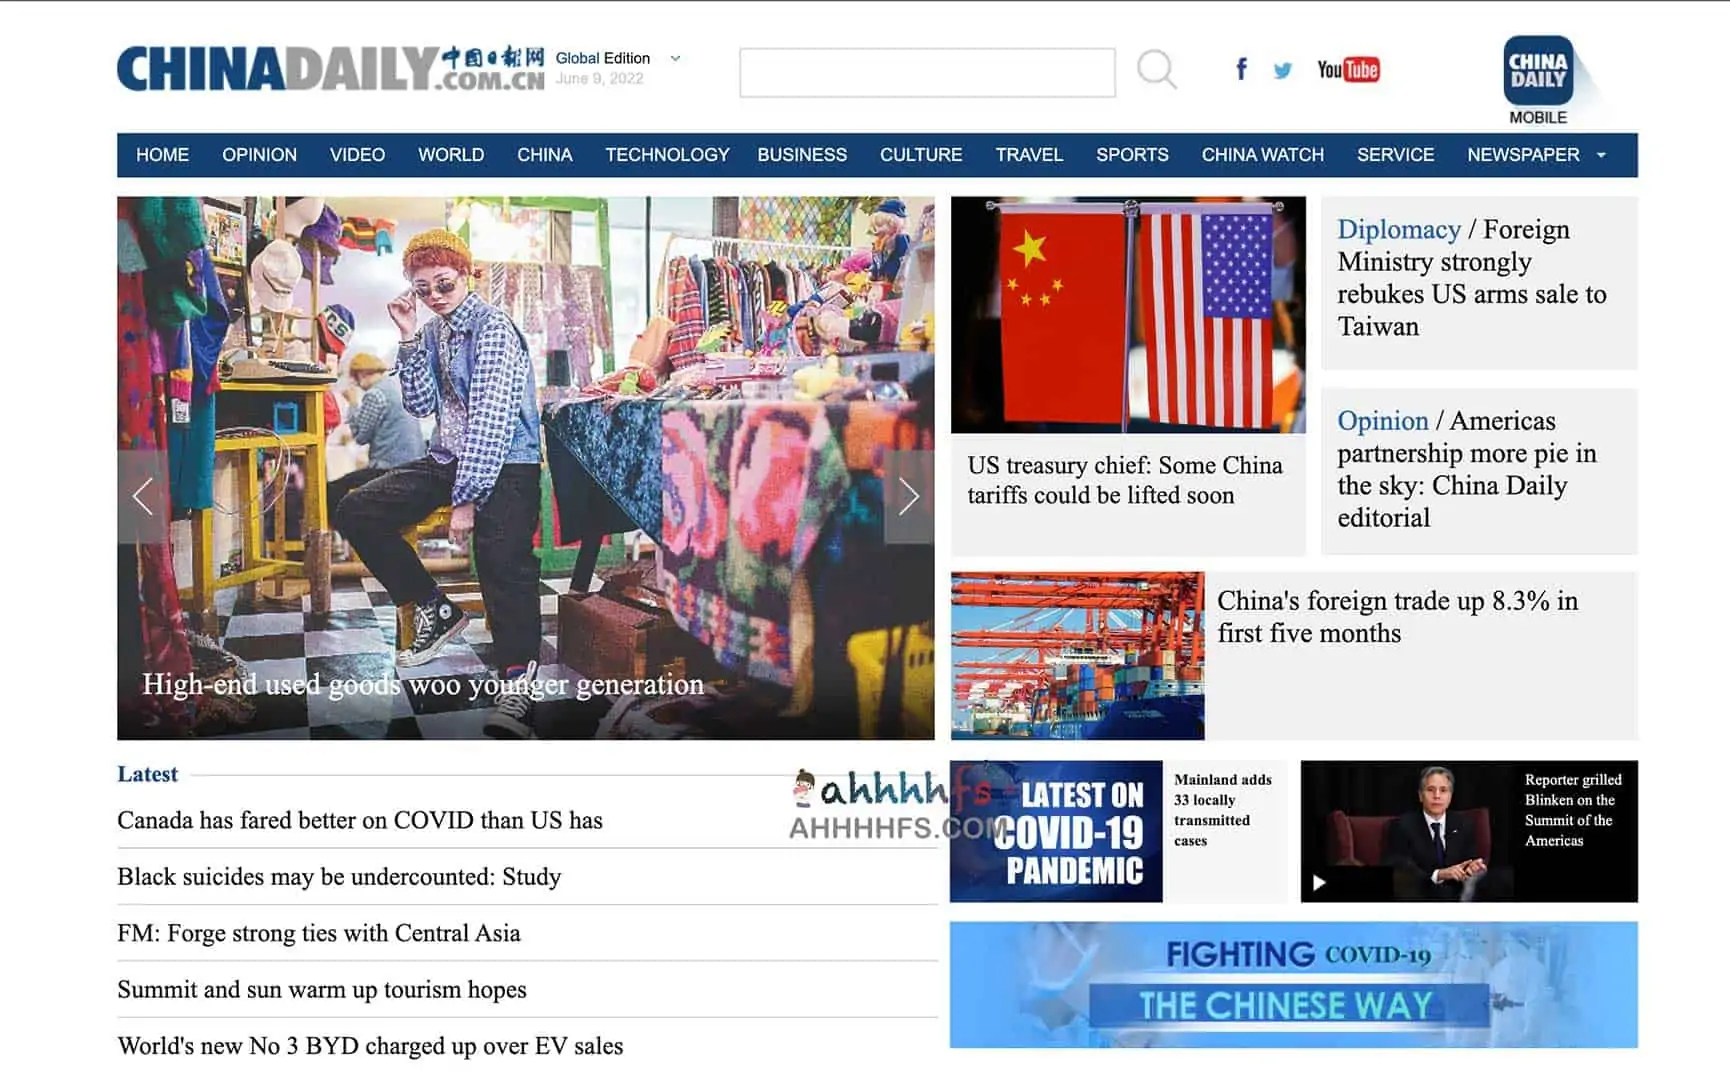The height and width of the screenshot is (1080, 1730).
Task: Go to previous slide with left arrow
Action: (x=143, y=496)
